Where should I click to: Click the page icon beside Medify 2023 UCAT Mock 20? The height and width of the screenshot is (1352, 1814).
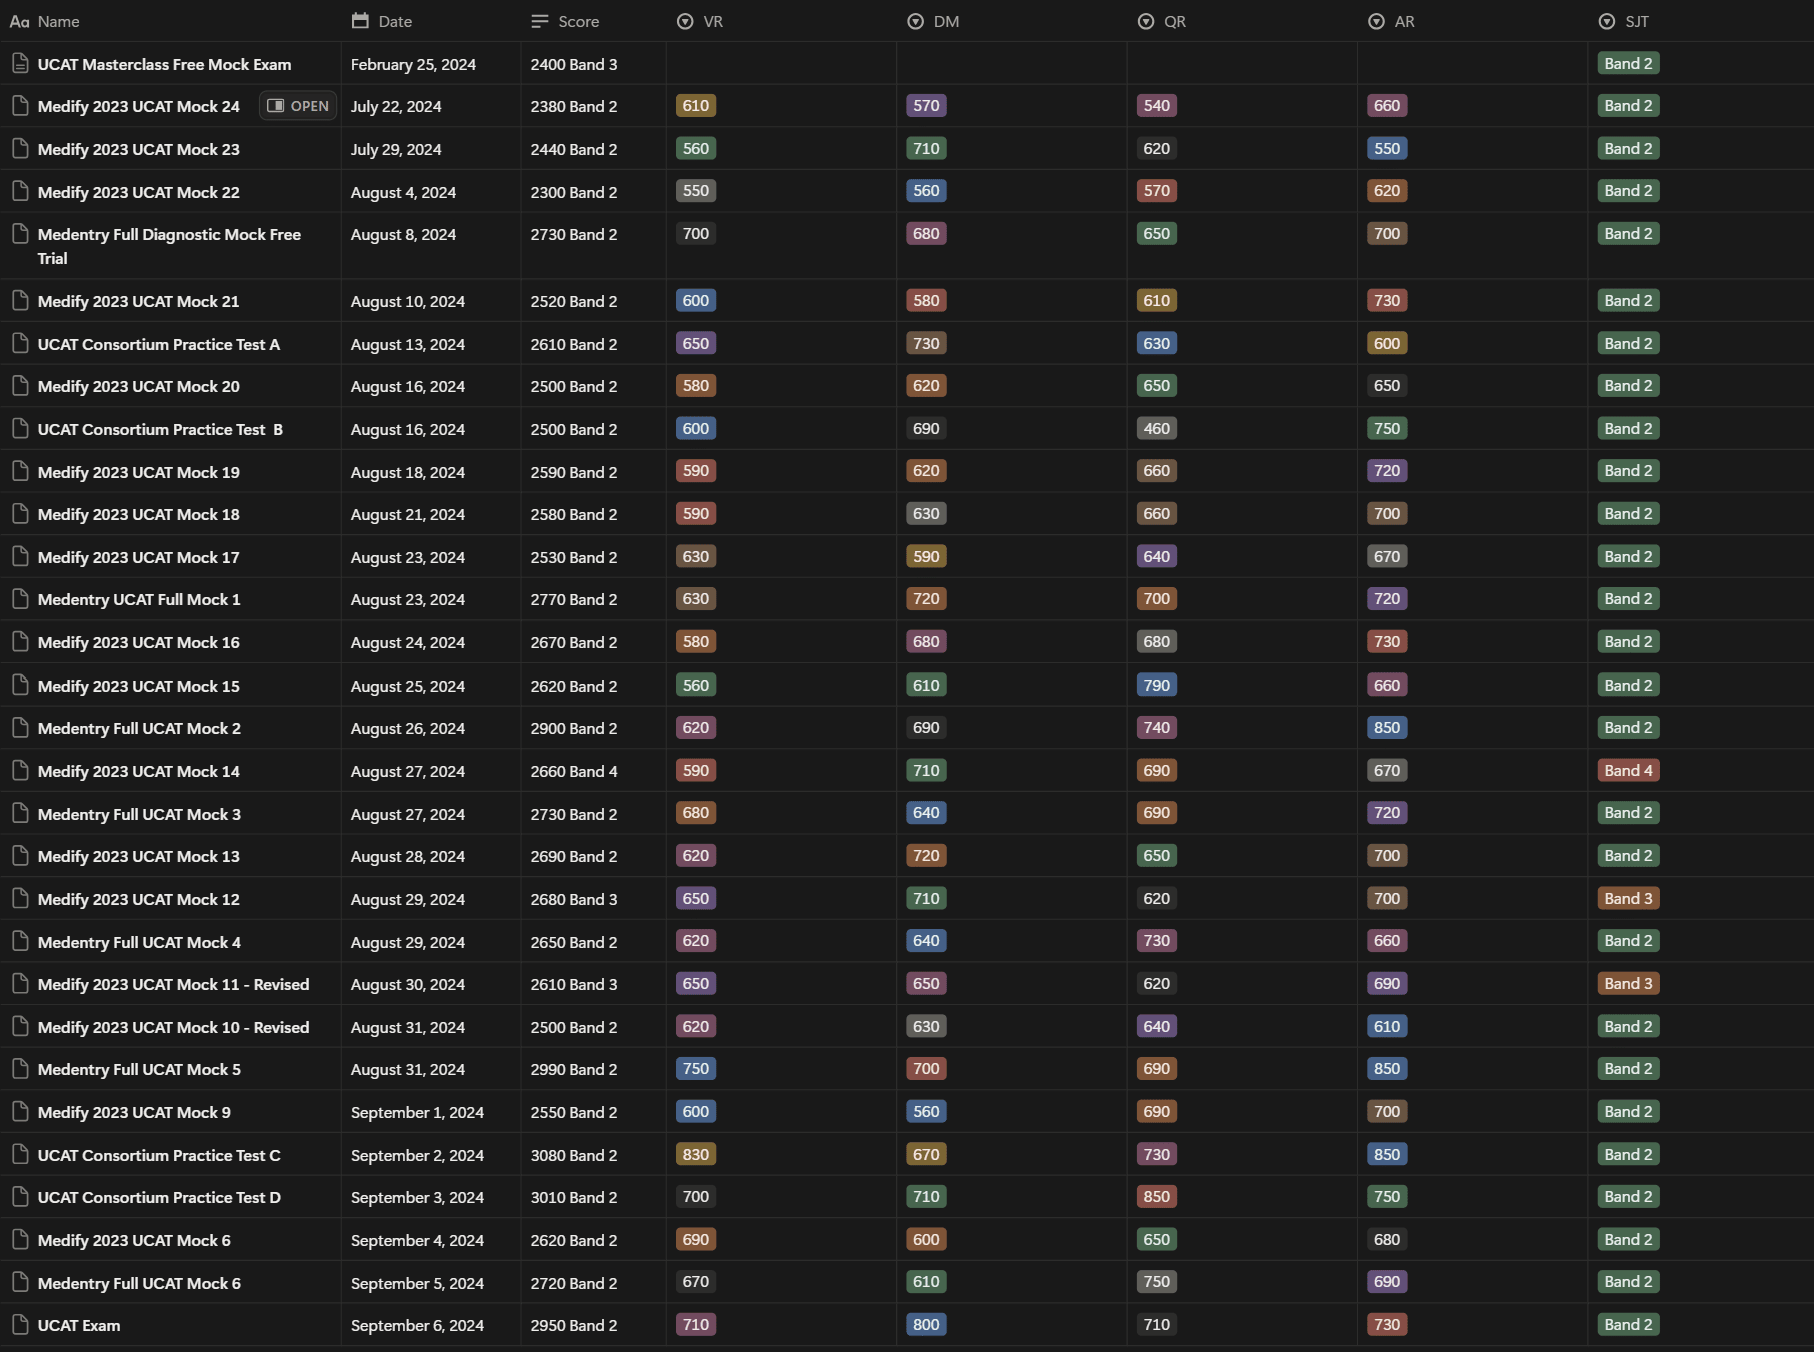(19, 386)
